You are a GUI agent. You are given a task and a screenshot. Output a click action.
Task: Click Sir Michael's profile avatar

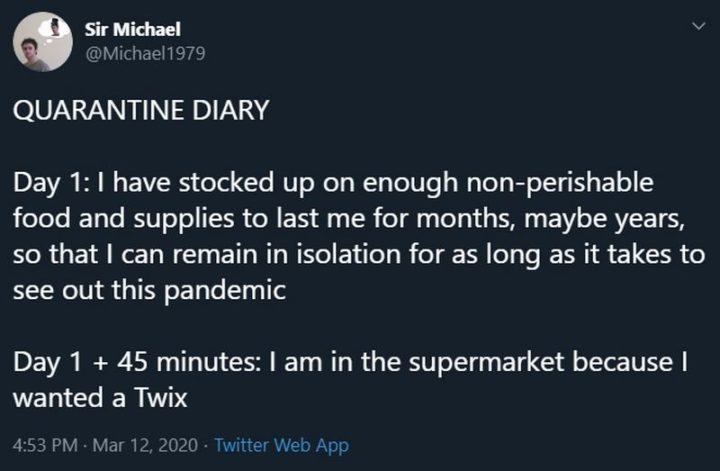[x=42, y=43]
